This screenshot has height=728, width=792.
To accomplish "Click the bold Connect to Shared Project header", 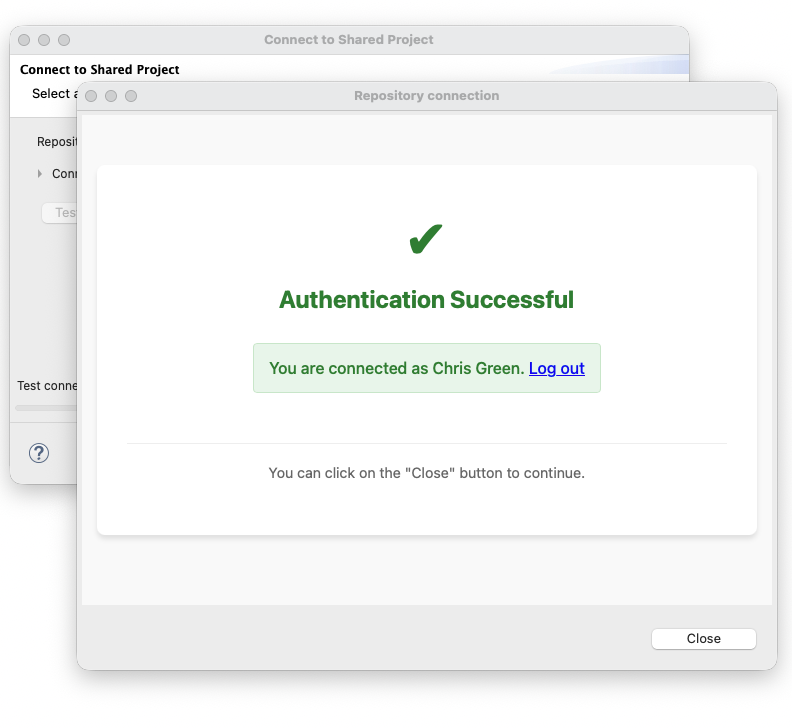I will (x=100, y=70).
